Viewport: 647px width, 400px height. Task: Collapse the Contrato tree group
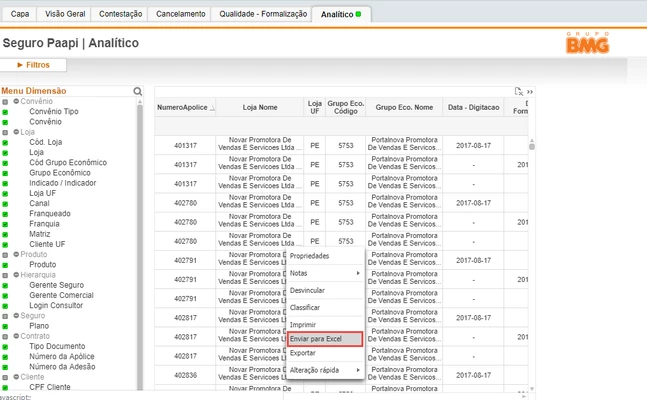16,336
